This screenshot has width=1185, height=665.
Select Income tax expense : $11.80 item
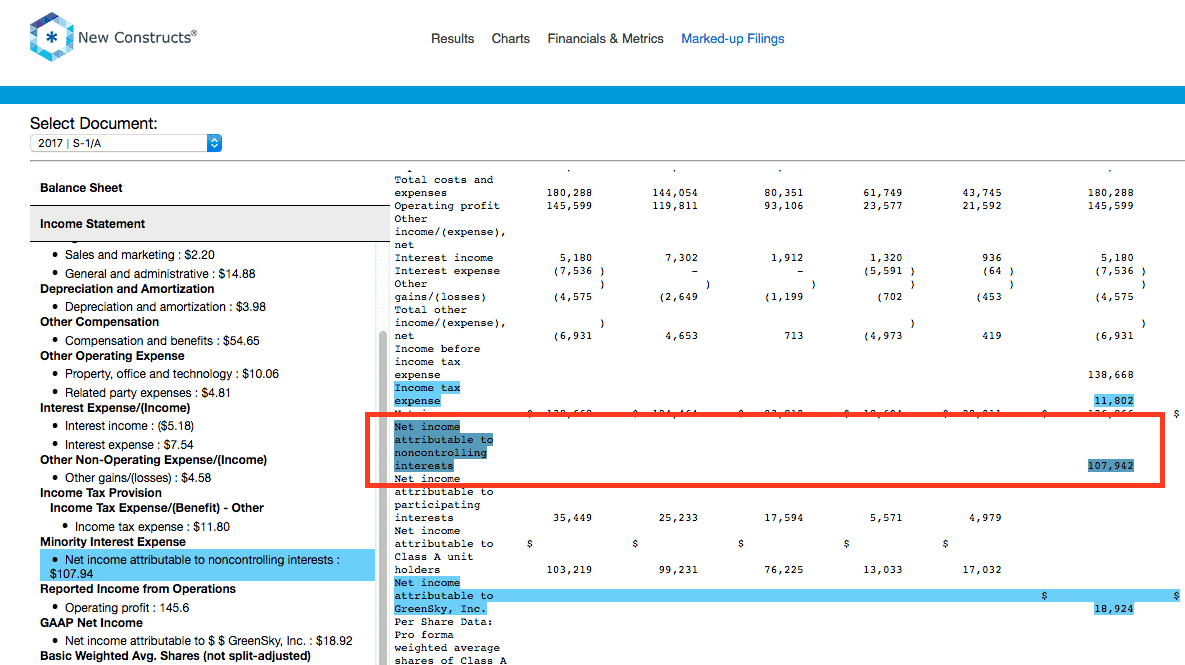coord(152,527)
